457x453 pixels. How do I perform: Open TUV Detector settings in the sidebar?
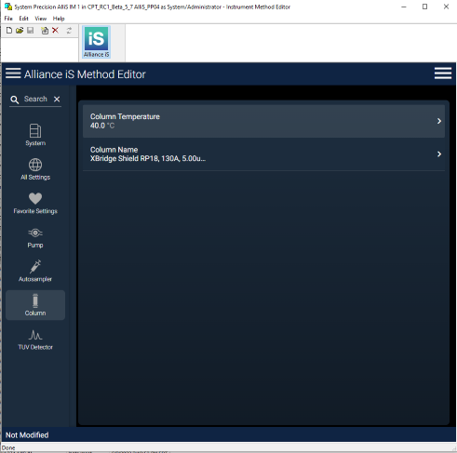pos(35,340)
